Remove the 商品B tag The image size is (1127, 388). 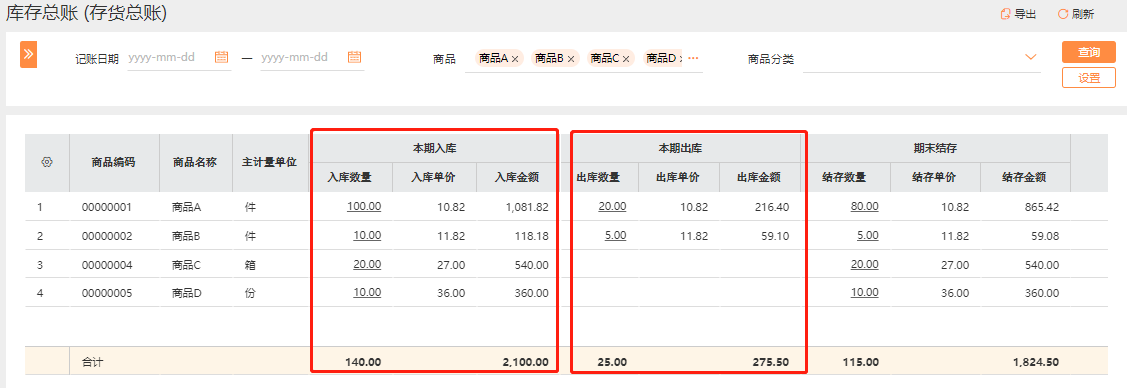(x=571, y=59)
